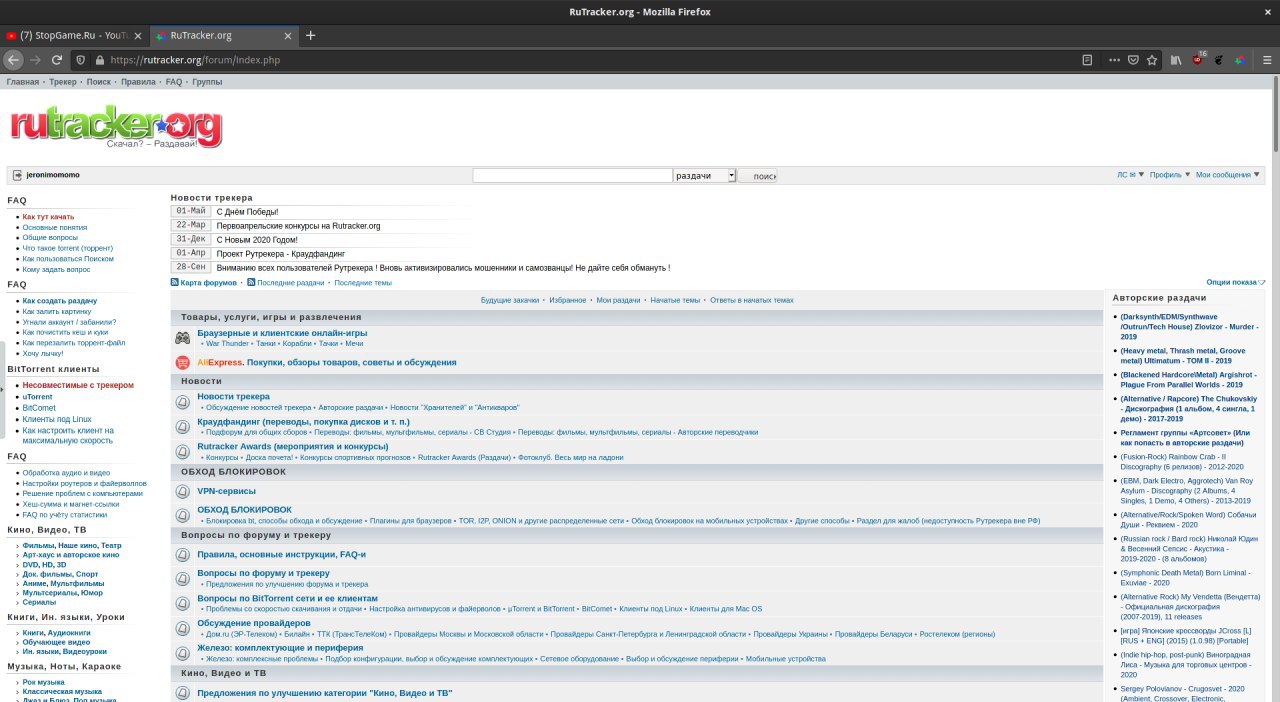Click the padlock site security icon
The height and width of the screenshot is (702, 1280).
pos(99,60)
